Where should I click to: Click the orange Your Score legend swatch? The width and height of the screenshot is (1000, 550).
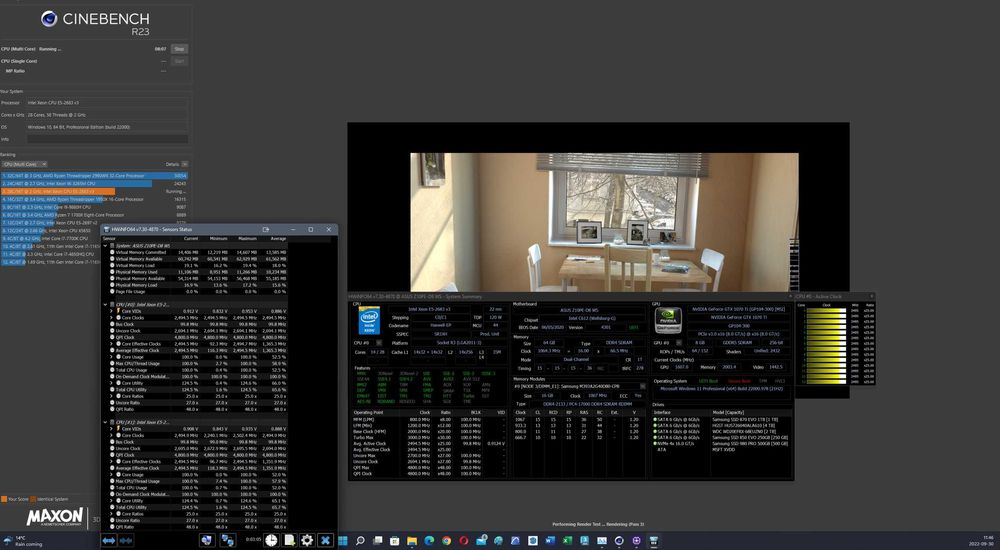coord(4,499)
